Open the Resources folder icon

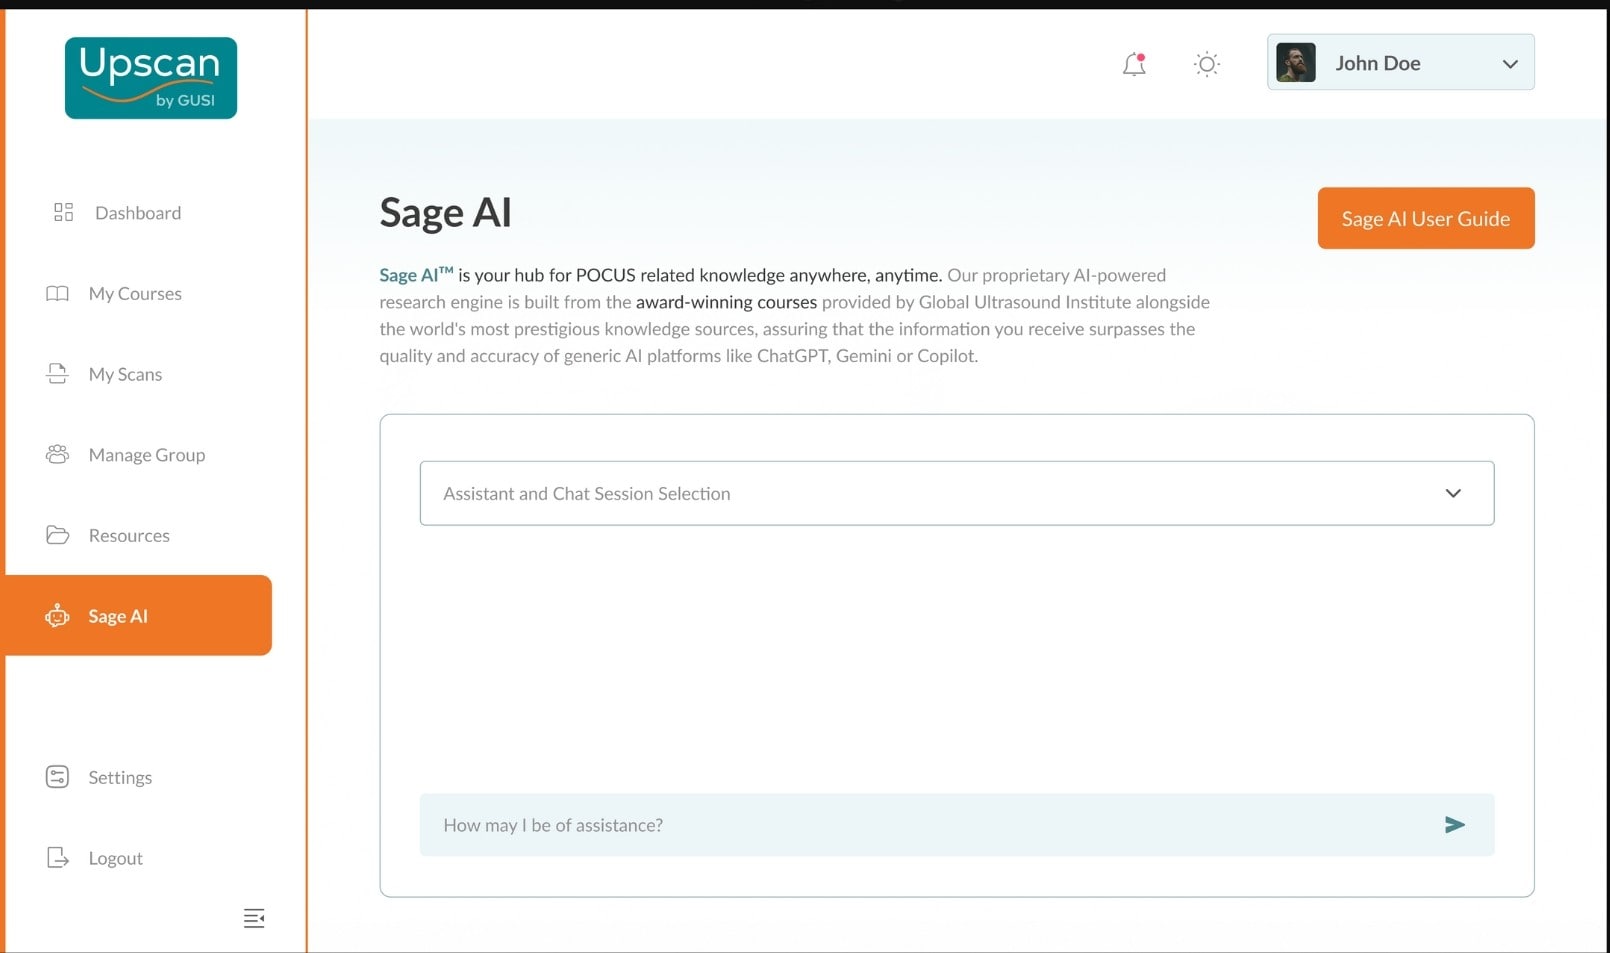point(58,535)
